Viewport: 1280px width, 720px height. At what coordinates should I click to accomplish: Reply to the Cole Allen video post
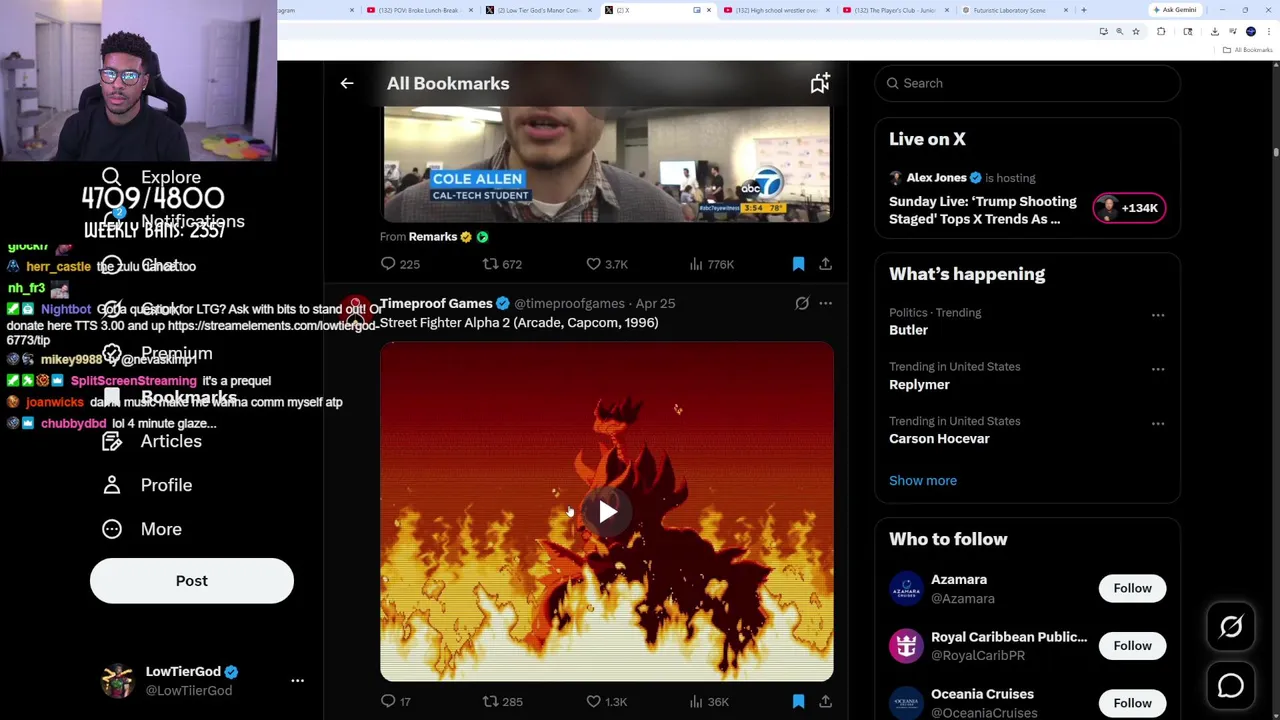[399, 264]
